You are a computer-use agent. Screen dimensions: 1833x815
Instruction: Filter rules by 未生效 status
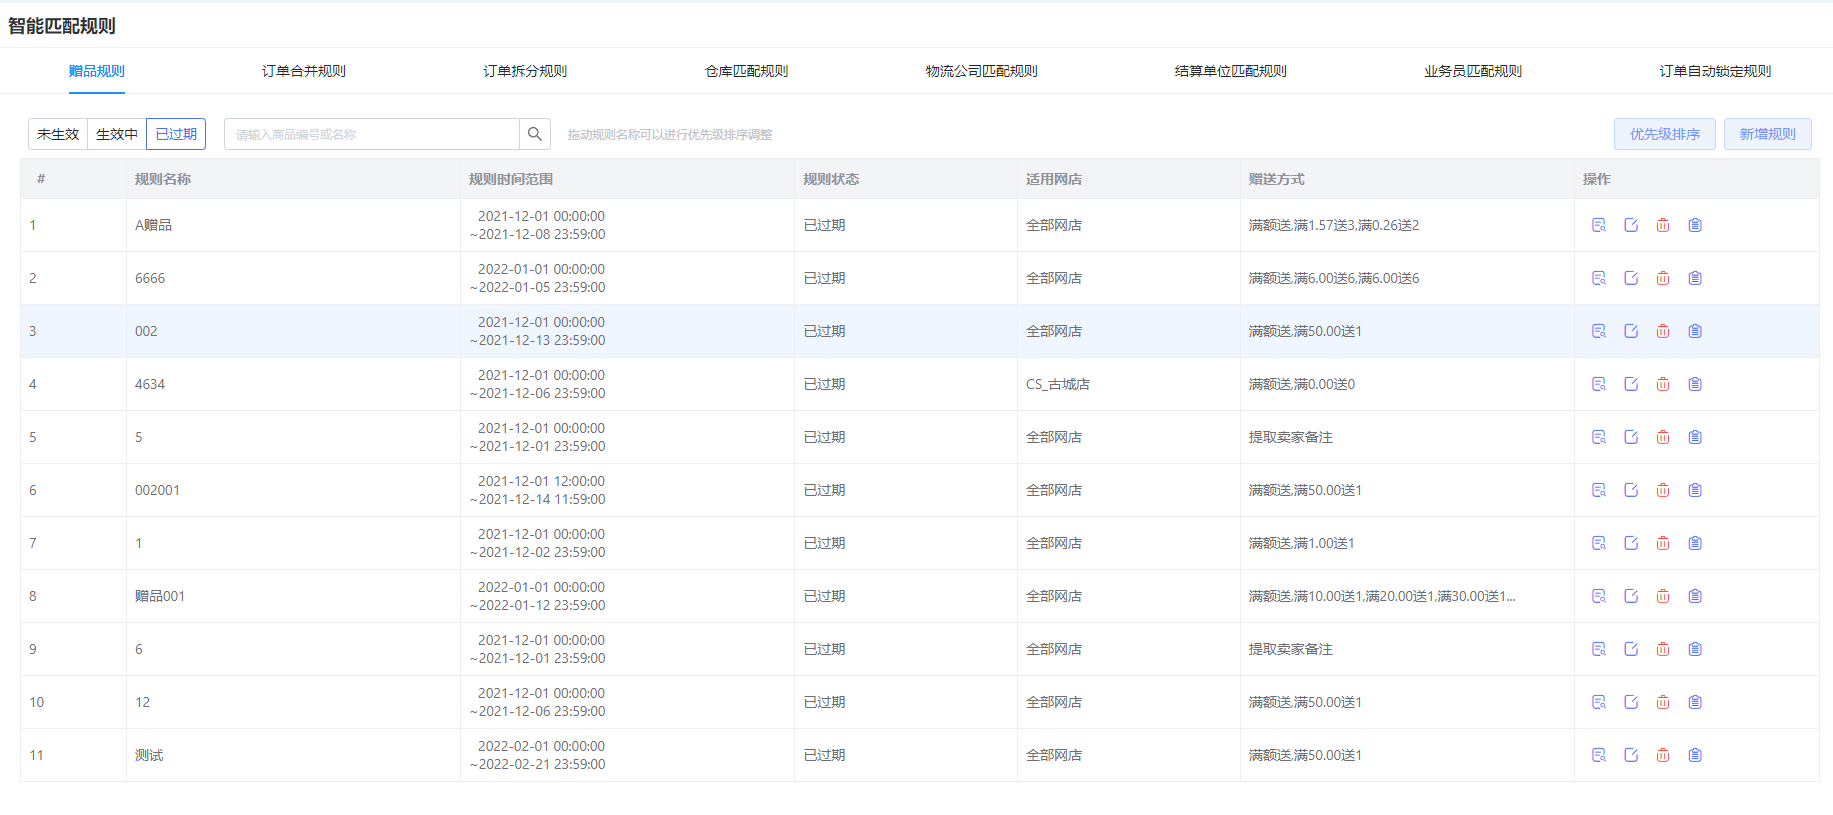[x=58, y=134]
